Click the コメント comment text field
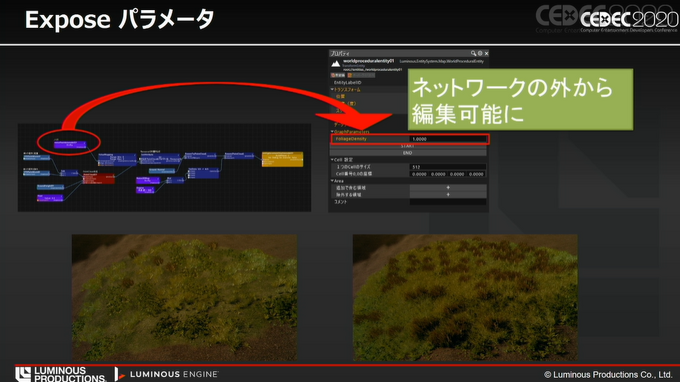This screenshot has height=382, width=680. (448, 202)
